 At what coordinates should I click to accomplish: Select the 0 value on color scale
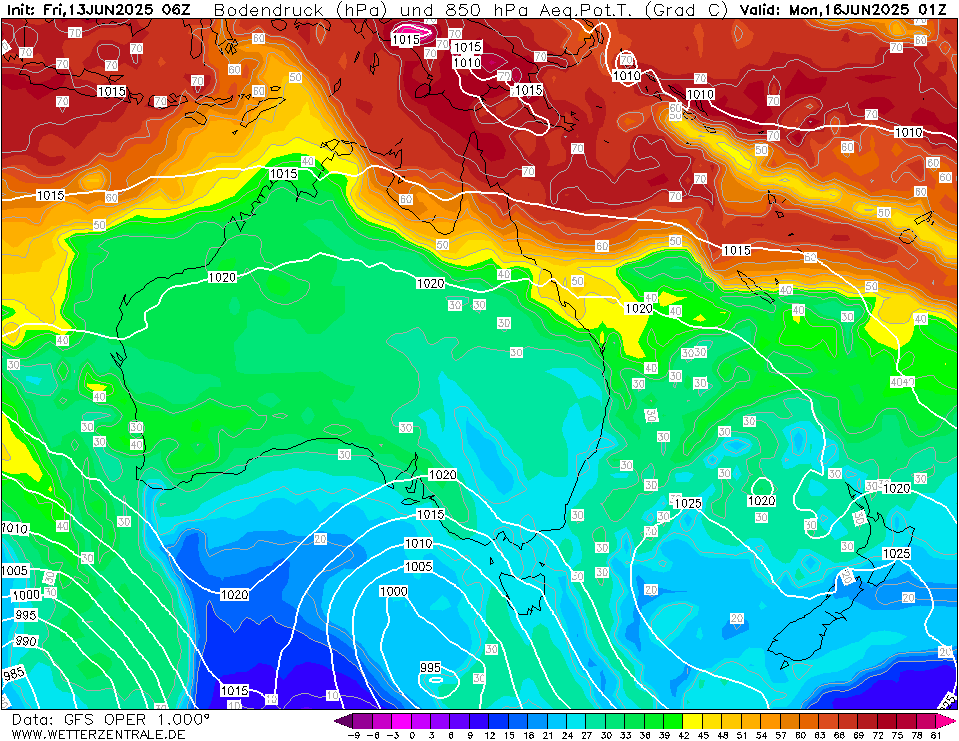[x=412, y=735]
